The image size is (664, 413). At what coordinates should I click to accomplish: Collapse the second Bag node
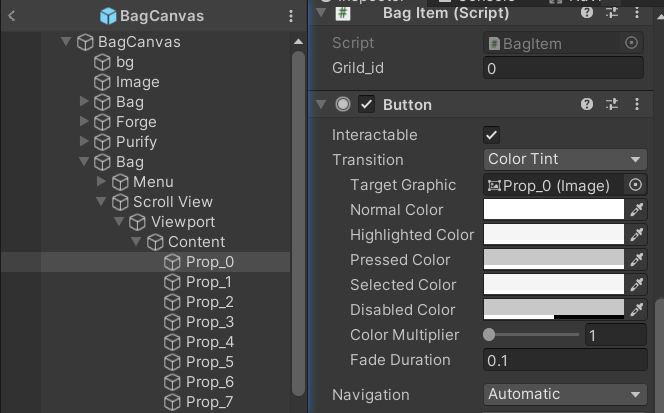pyautogui.click(x=84, y=161)
